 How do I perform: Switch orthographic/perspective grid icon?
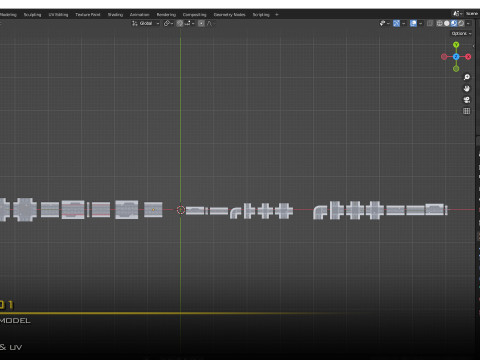pos(467,111)
